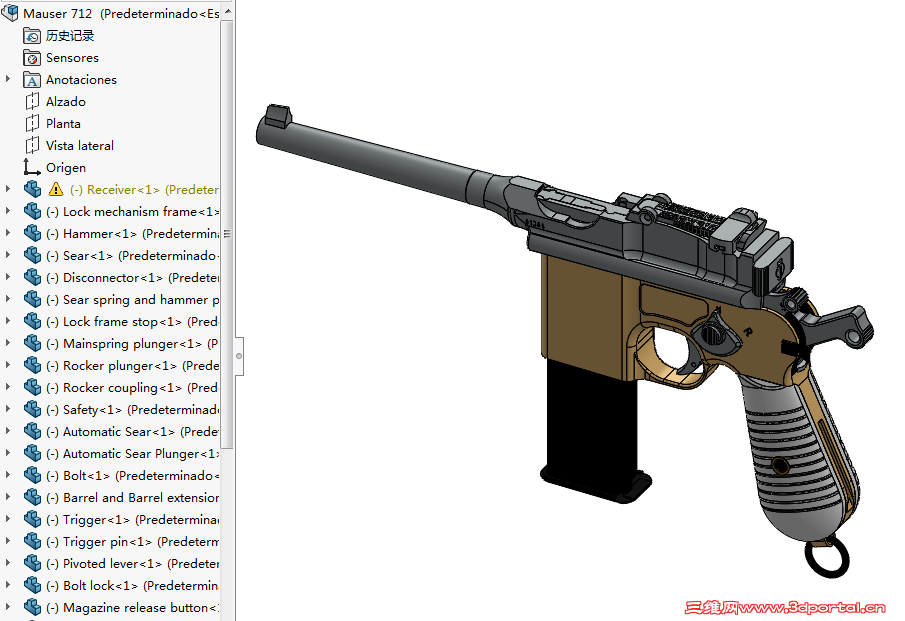Screen dimensions: 905x621
Task: Select the Vista lateral plane entry
Action: [x=80, y=145]
